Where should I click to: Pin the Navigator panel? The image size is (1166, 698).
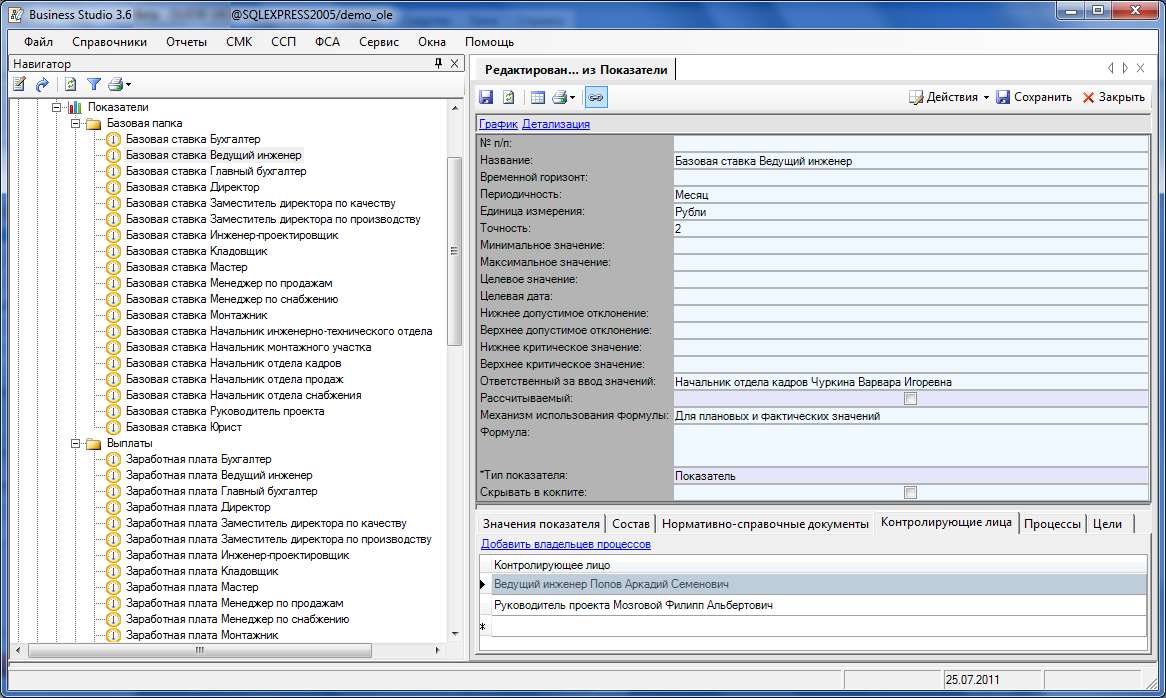click(438, 63)
